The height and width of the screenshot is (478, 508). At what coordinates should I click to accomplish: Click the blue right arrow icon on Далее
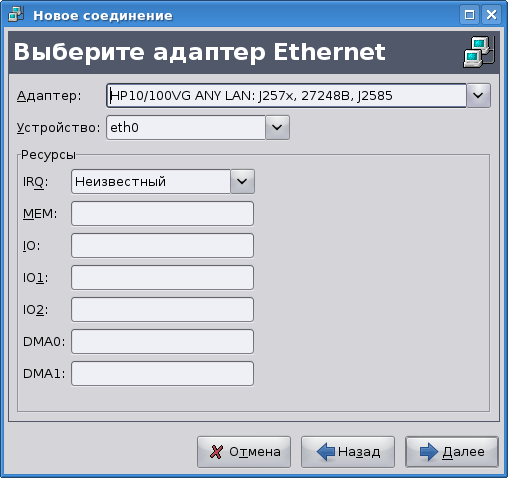pyautogui.click(x=429, y=452)
